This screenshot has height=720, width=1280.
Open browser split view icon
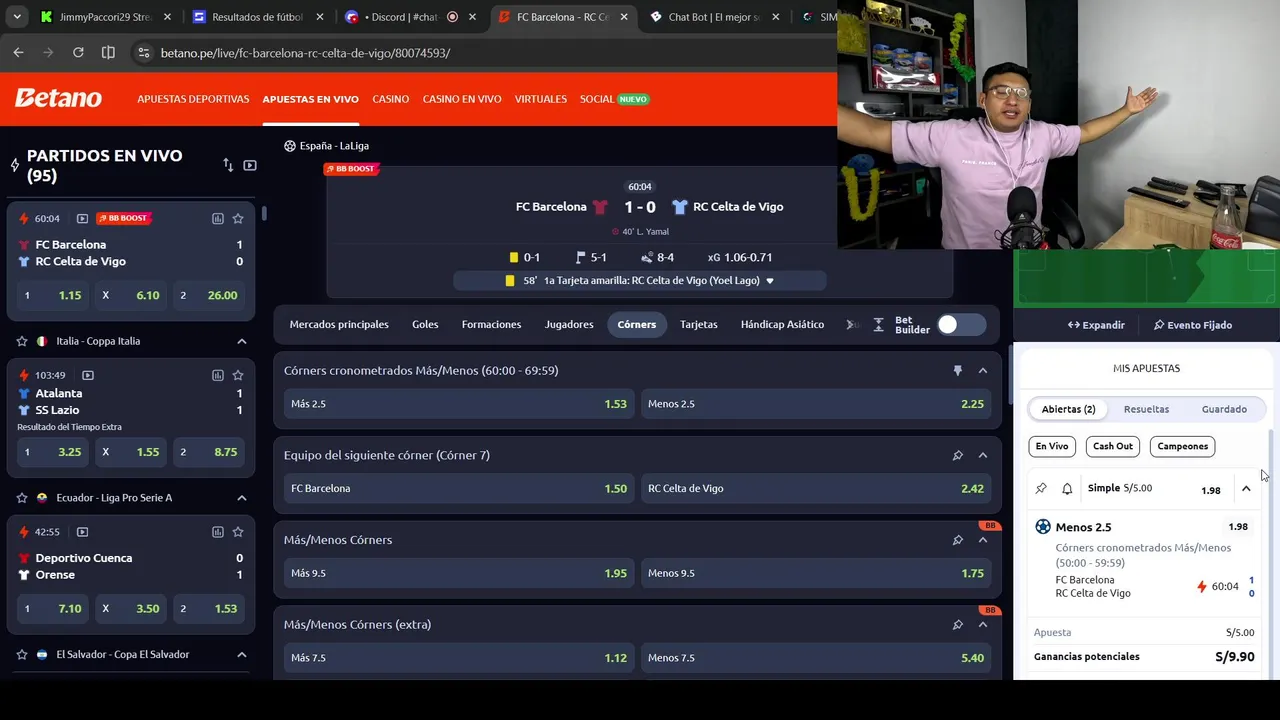pyautogui.click(x=108, y=53)
